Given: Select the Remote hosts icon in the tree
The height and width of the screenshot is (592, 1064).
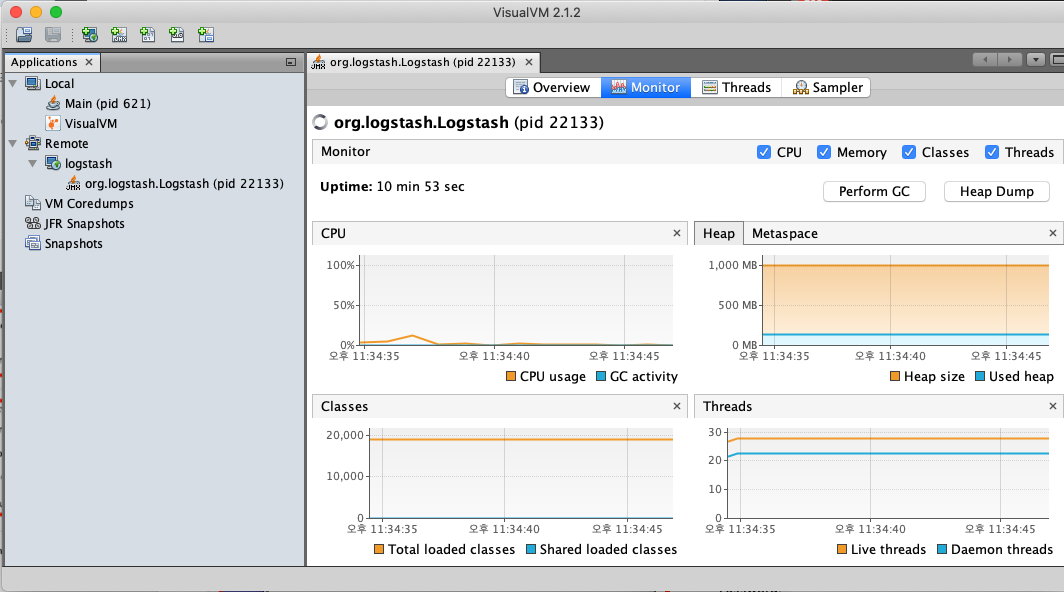Looking at the screenshot, I should pos(33,143).
